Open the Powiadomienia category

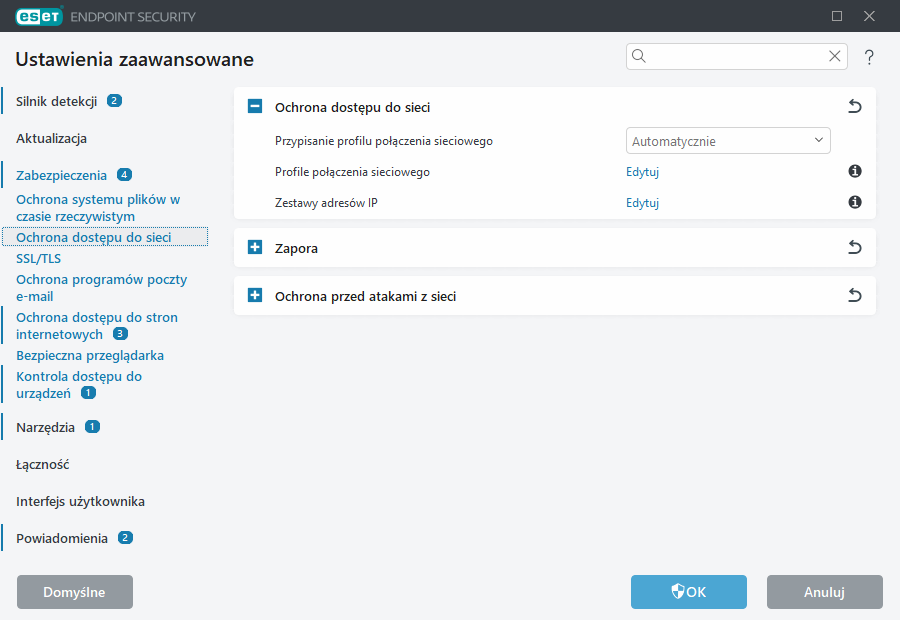(62, 538)
